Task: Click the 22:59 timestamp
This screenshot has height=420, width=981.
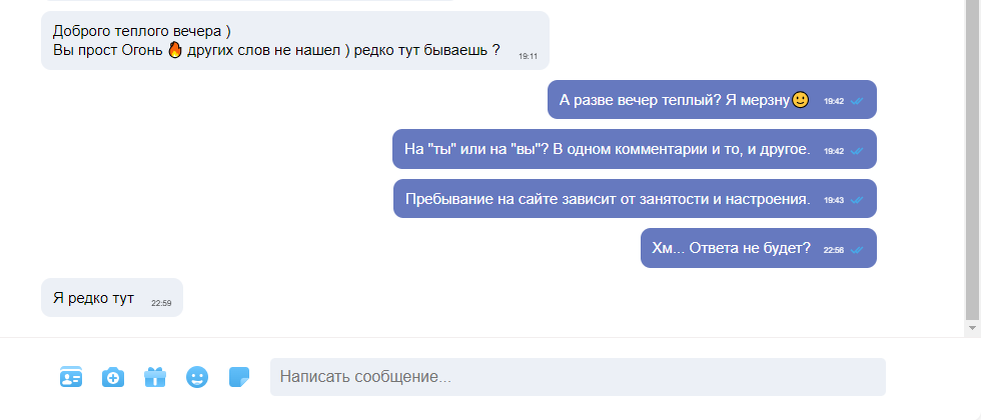Action: (161, 303)
